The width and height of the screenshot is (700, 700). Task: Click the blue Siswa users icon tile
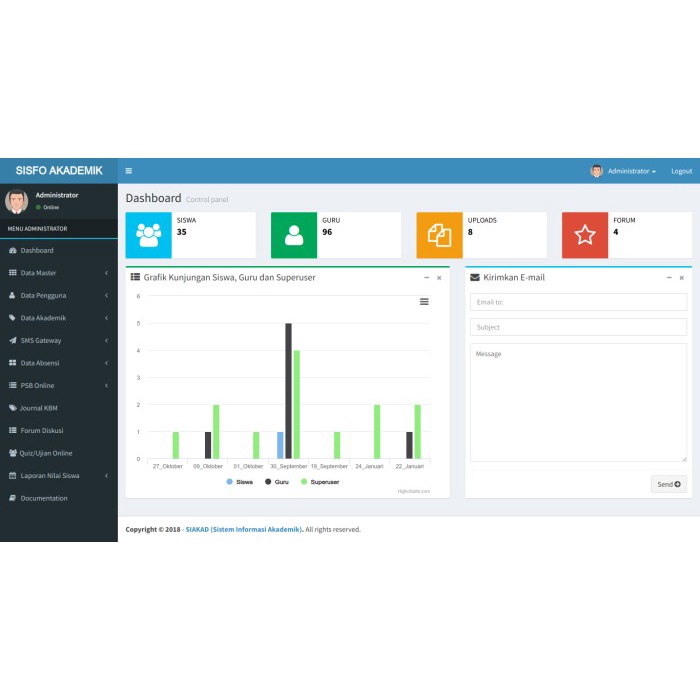149,235
